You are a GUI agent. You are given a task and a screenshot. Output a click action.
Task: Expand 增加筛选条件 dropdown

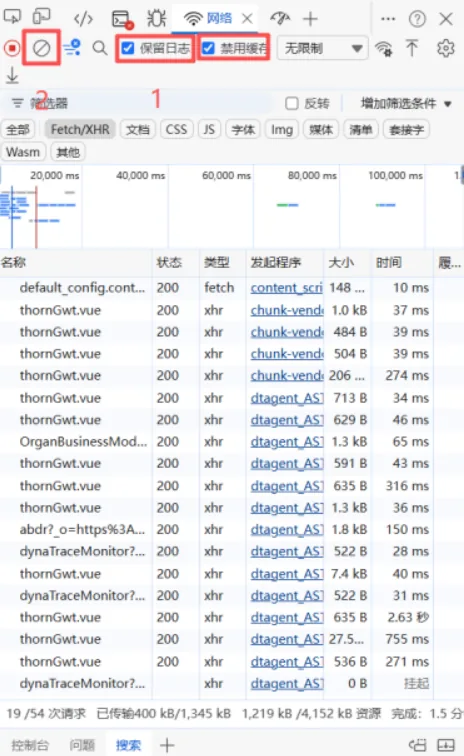(x=406, y=103)
